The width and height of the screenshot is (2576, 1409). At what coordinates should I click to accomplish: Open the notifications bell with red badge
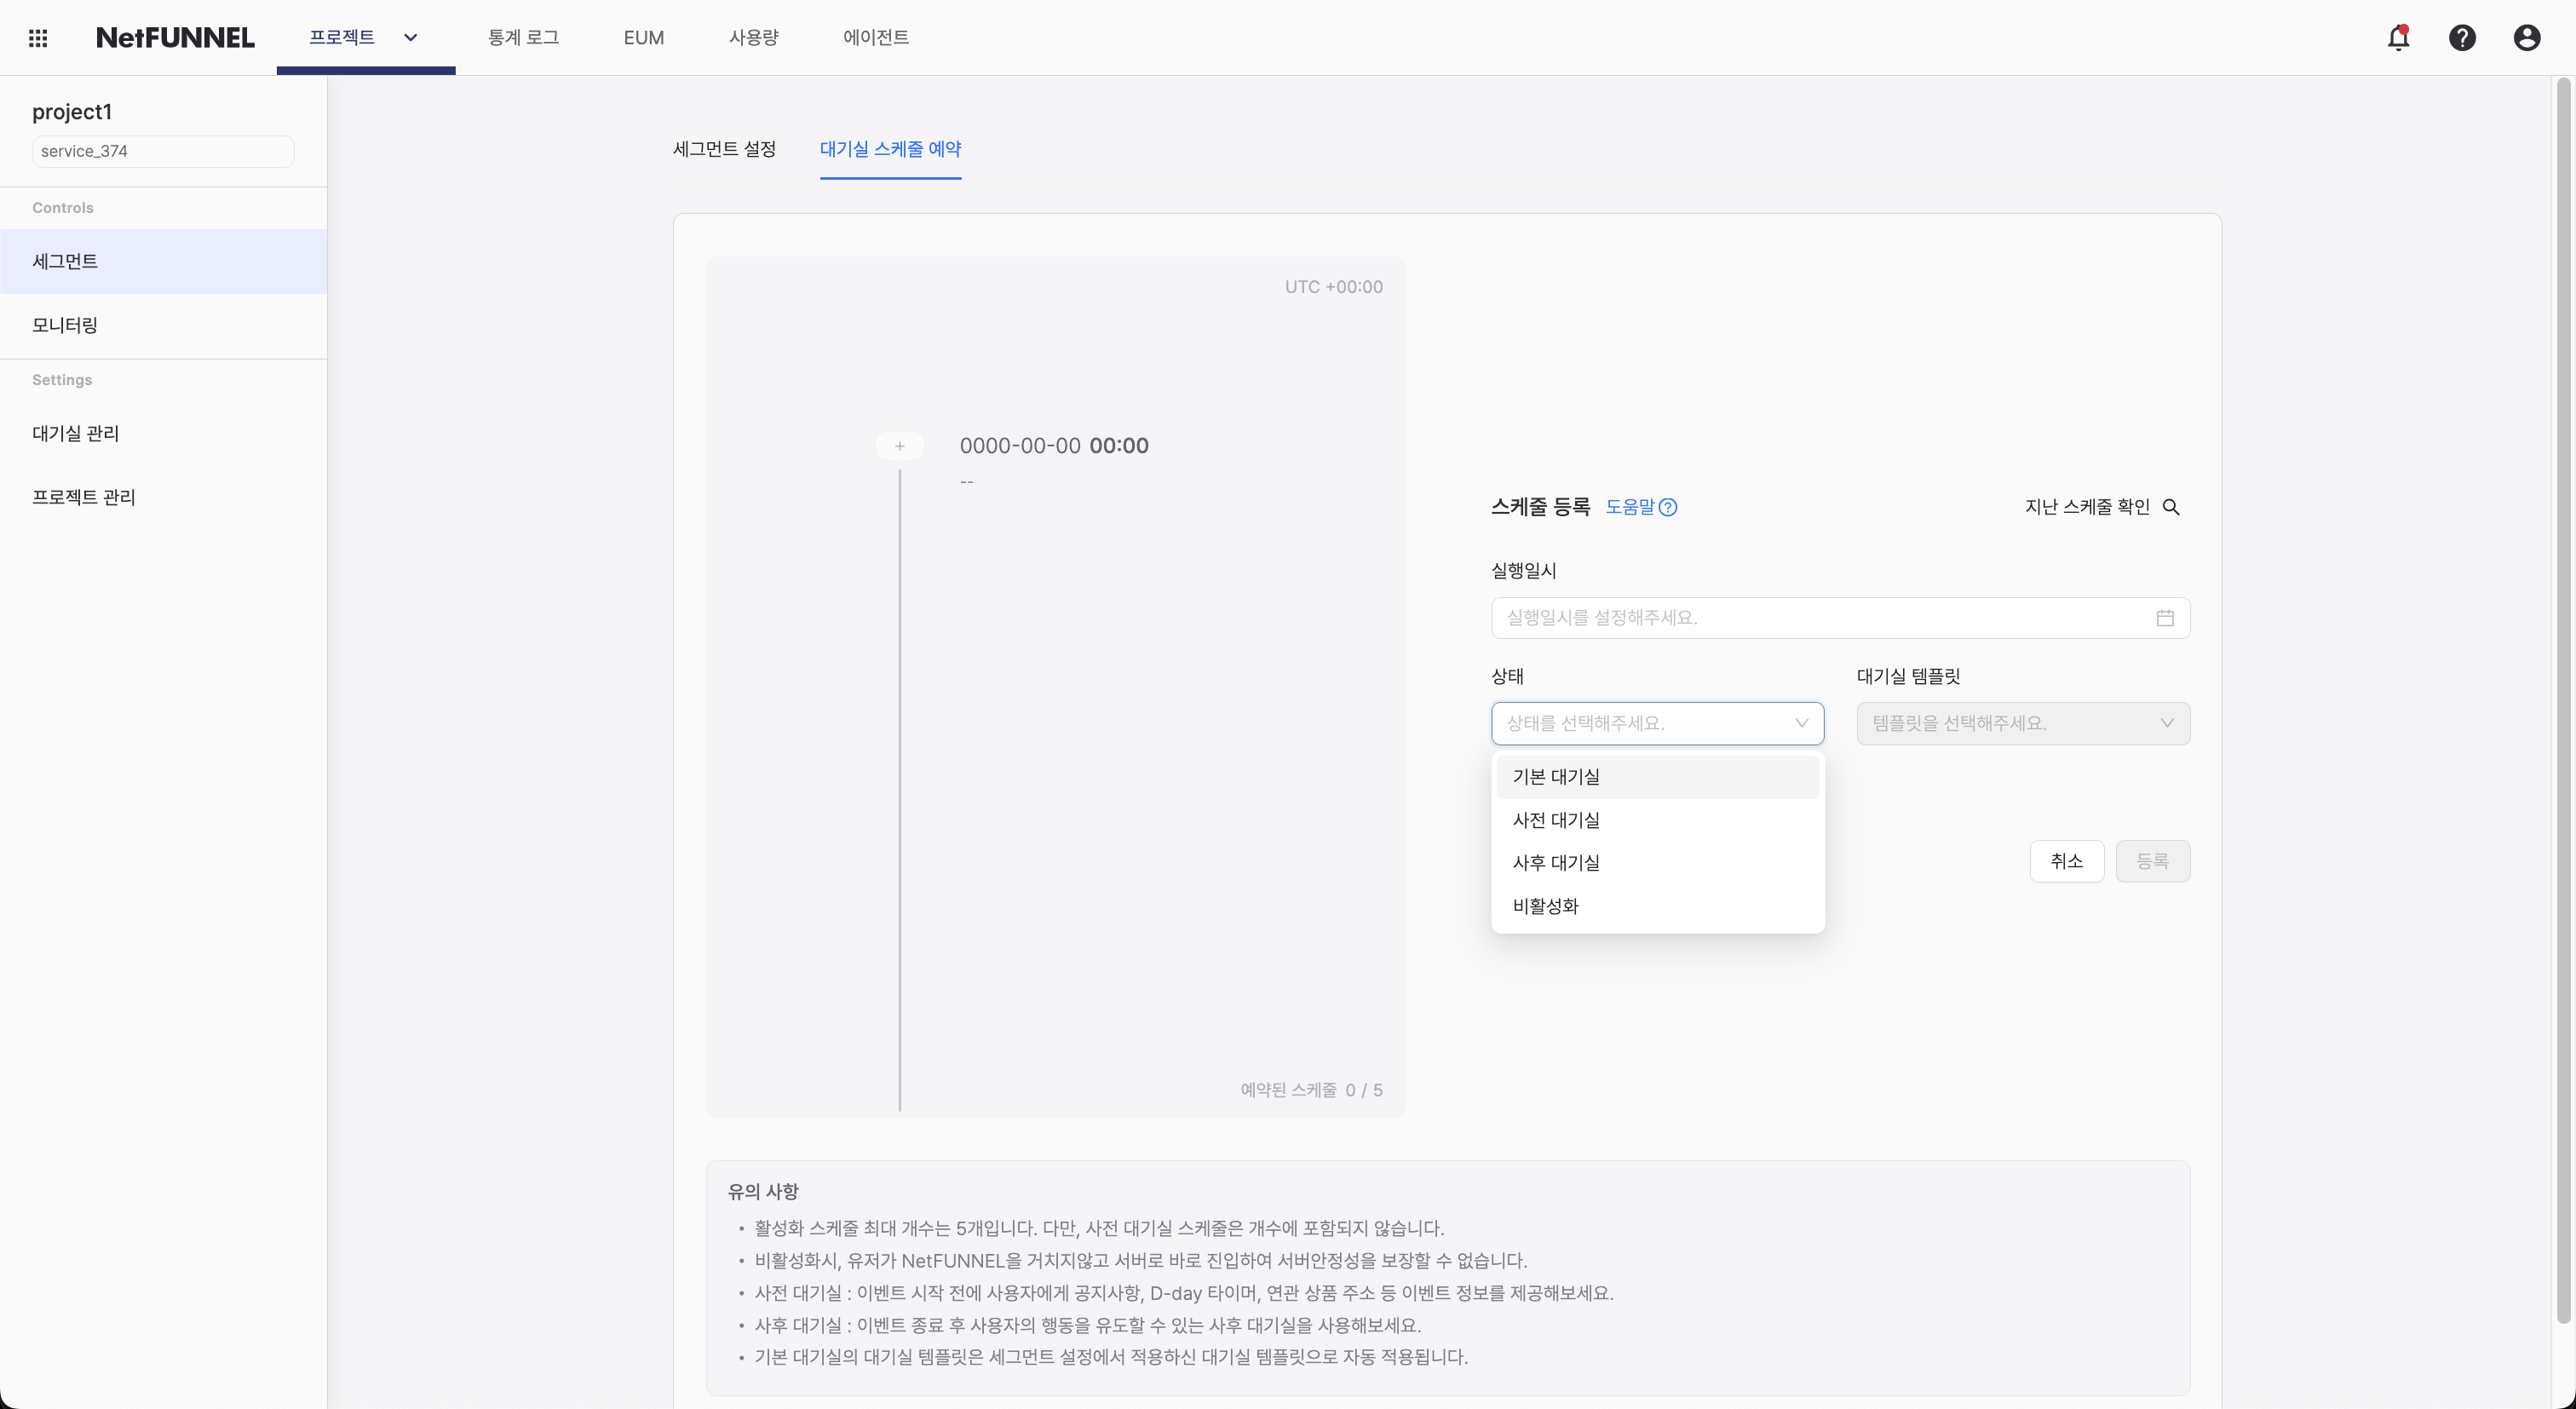coord(2398,37)
